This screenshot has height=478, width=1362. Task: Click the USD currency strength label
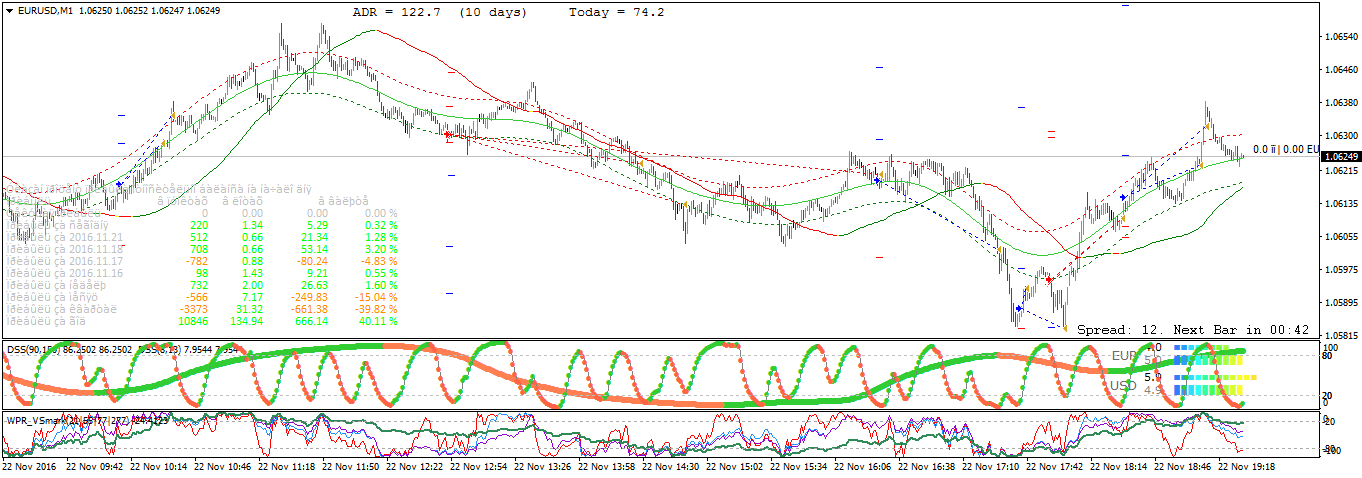1125,385
